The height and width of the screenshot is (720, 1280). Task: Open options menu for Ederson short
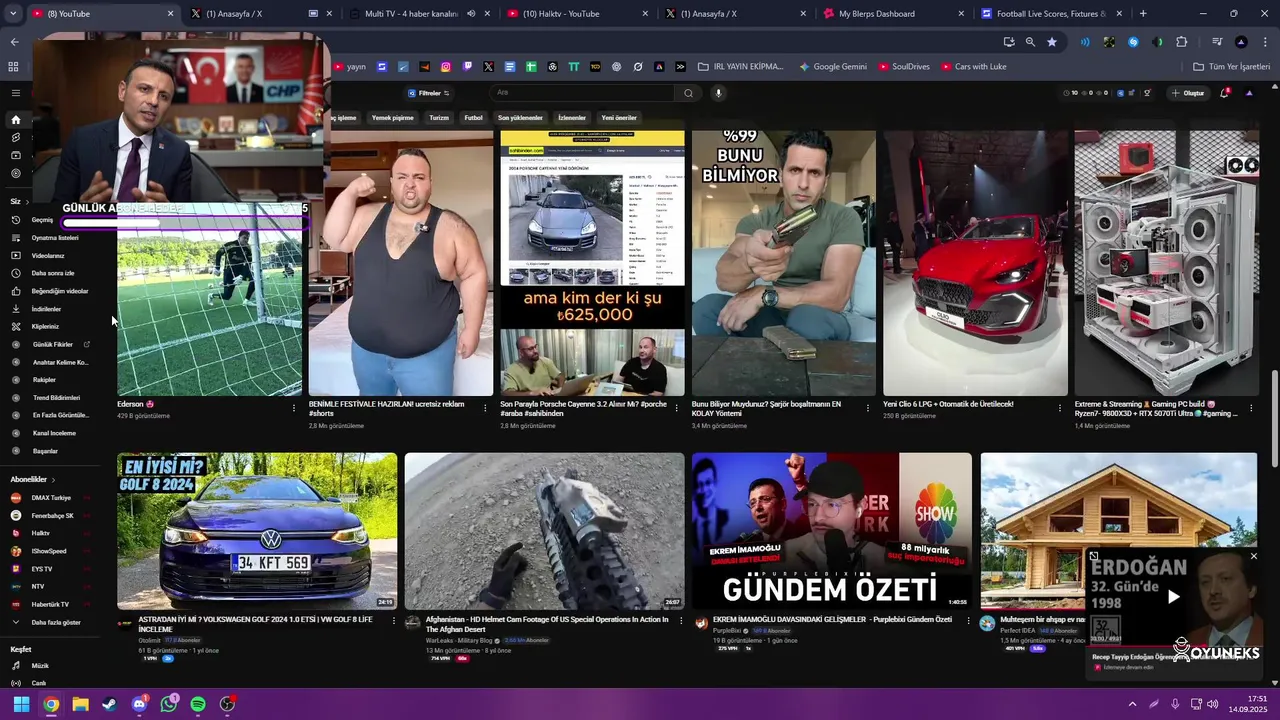[x=294, y=408]
